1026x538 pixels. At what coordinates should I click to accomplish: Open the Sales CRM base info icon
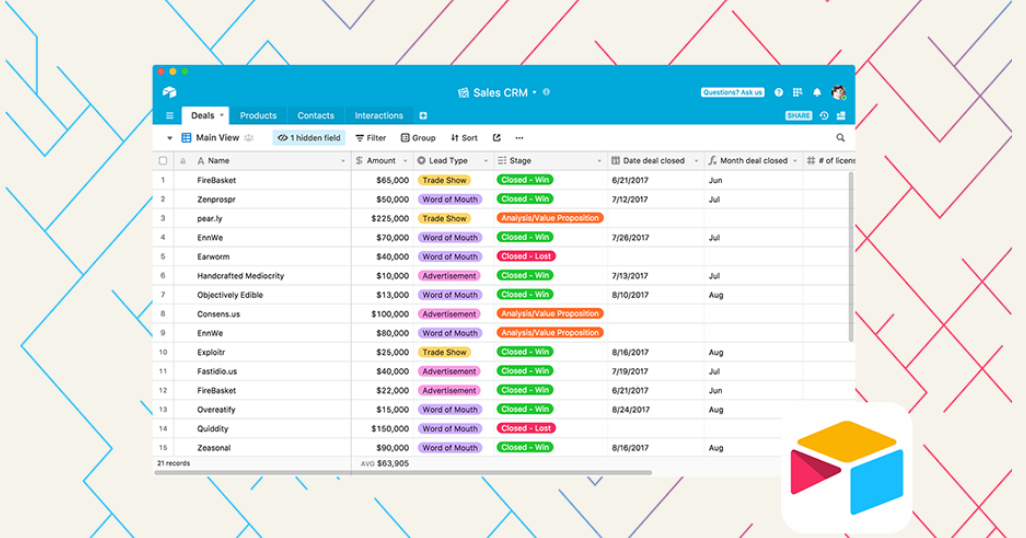546,92
